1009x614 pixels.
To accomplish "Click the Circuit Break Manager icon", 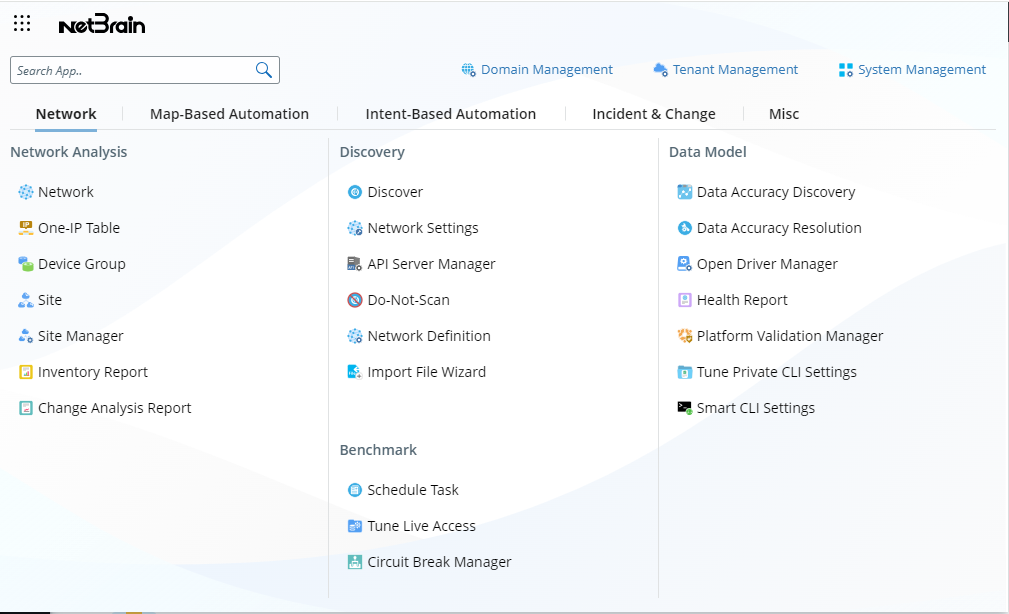I will (x=355, y=562).
